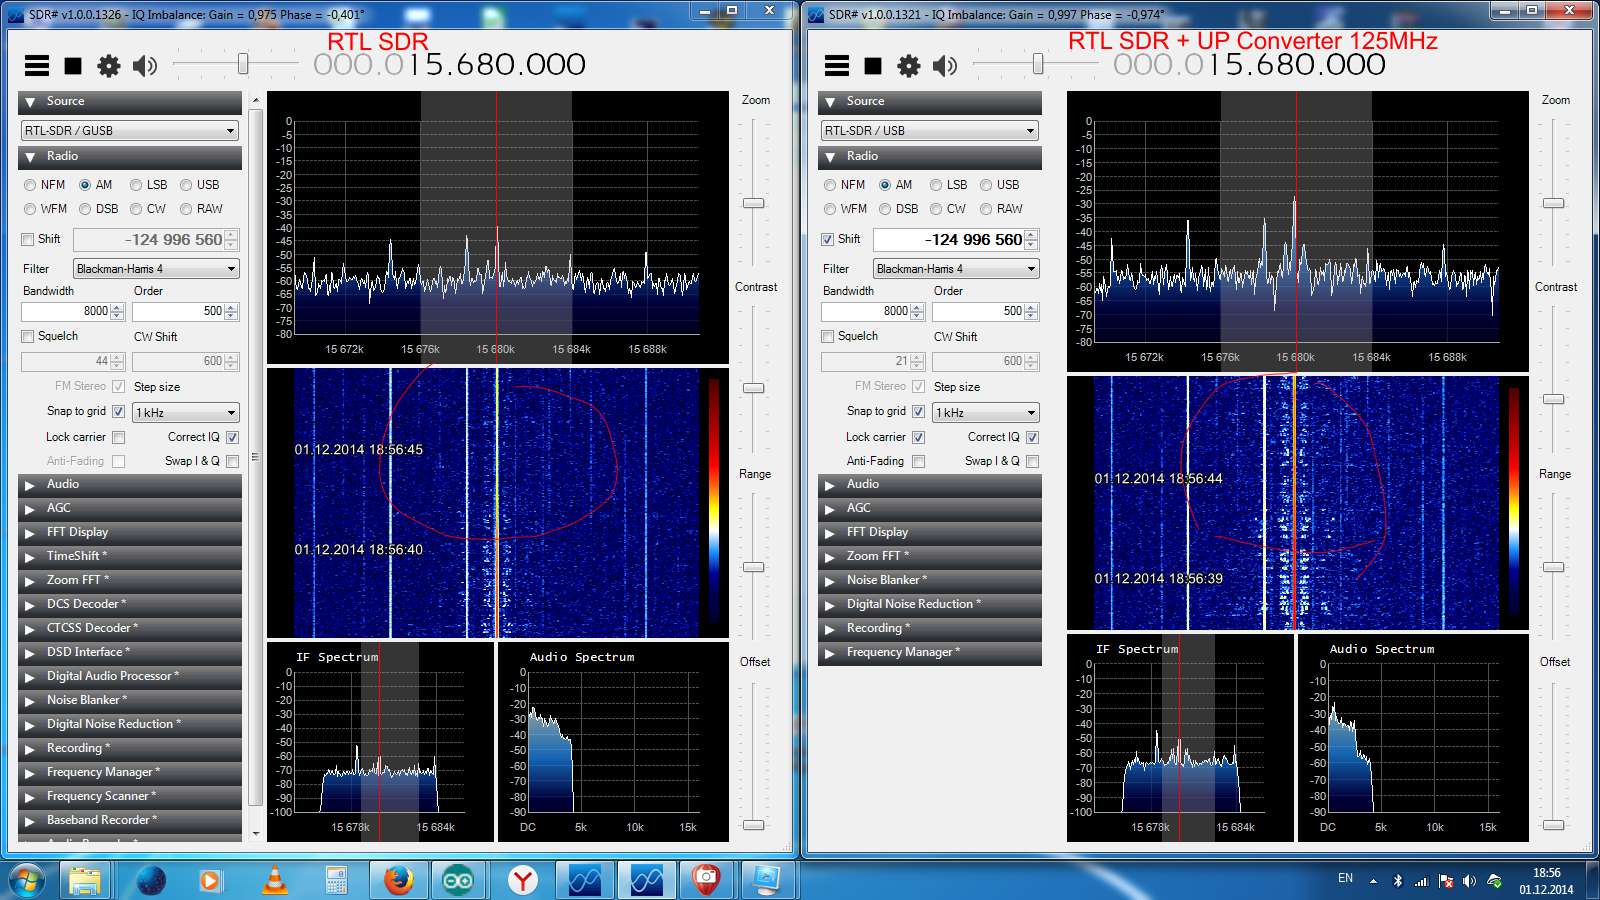Disable Shift checkbox in right window
Screen dimensions: 1600x900
point(828,239)
